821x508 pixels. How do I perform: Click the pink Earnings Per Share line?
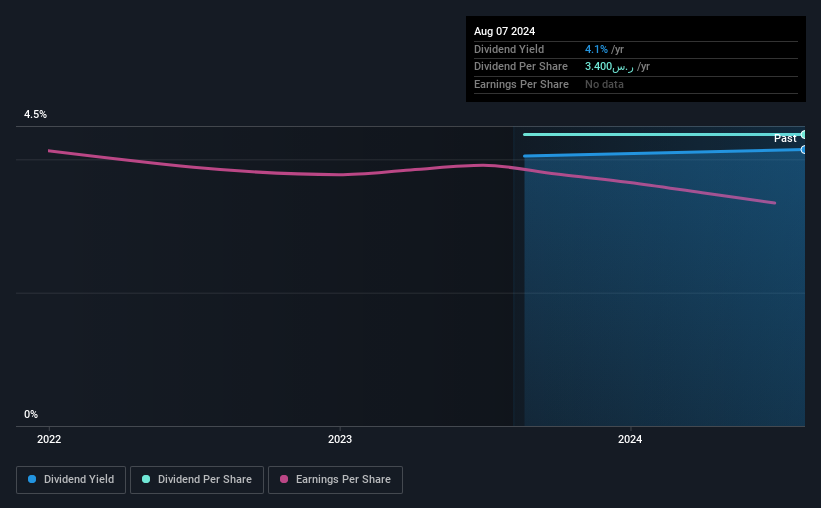tap(340, 174)
